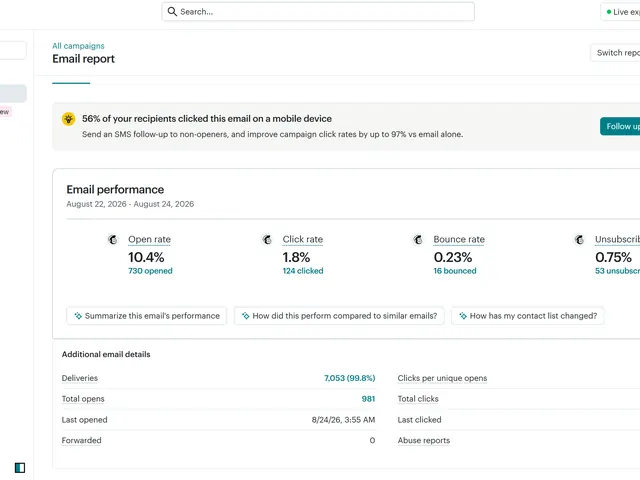This screenshot has height=480, width=640.
Task: Ask how this performed compared to similar emails
Action: 339,316
